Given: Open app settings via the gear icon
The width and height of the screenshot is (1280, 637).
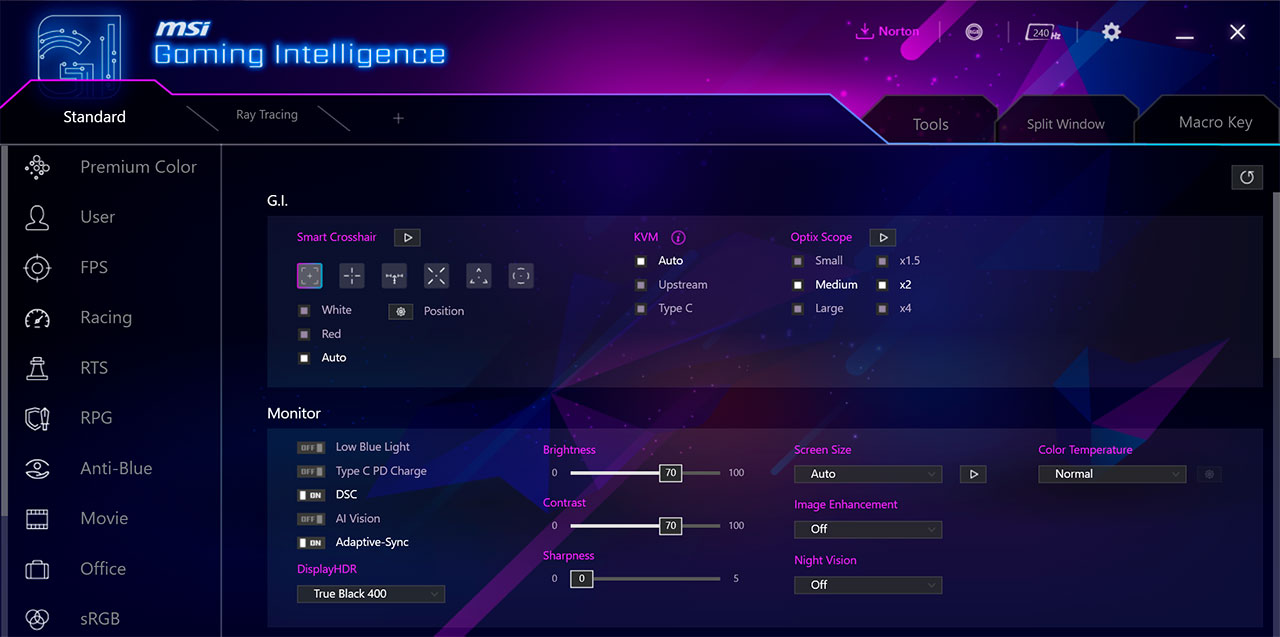Looking at the screenshot, I should [1111, 32].
